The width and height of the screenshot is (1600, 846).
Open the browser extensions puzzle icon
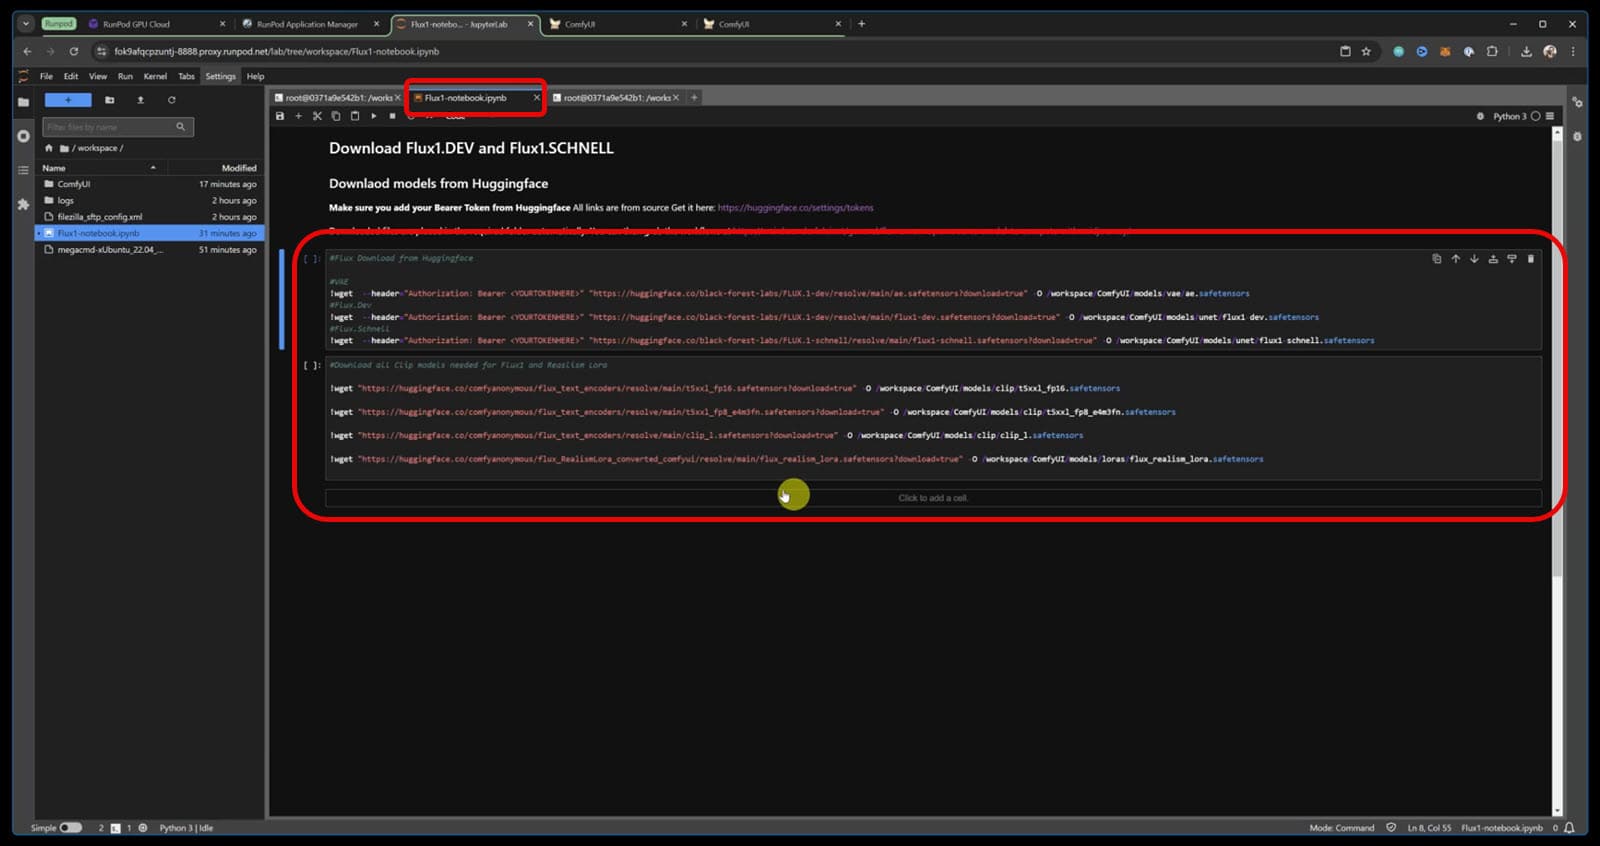pyautogui.click(x=1492, y=51)
